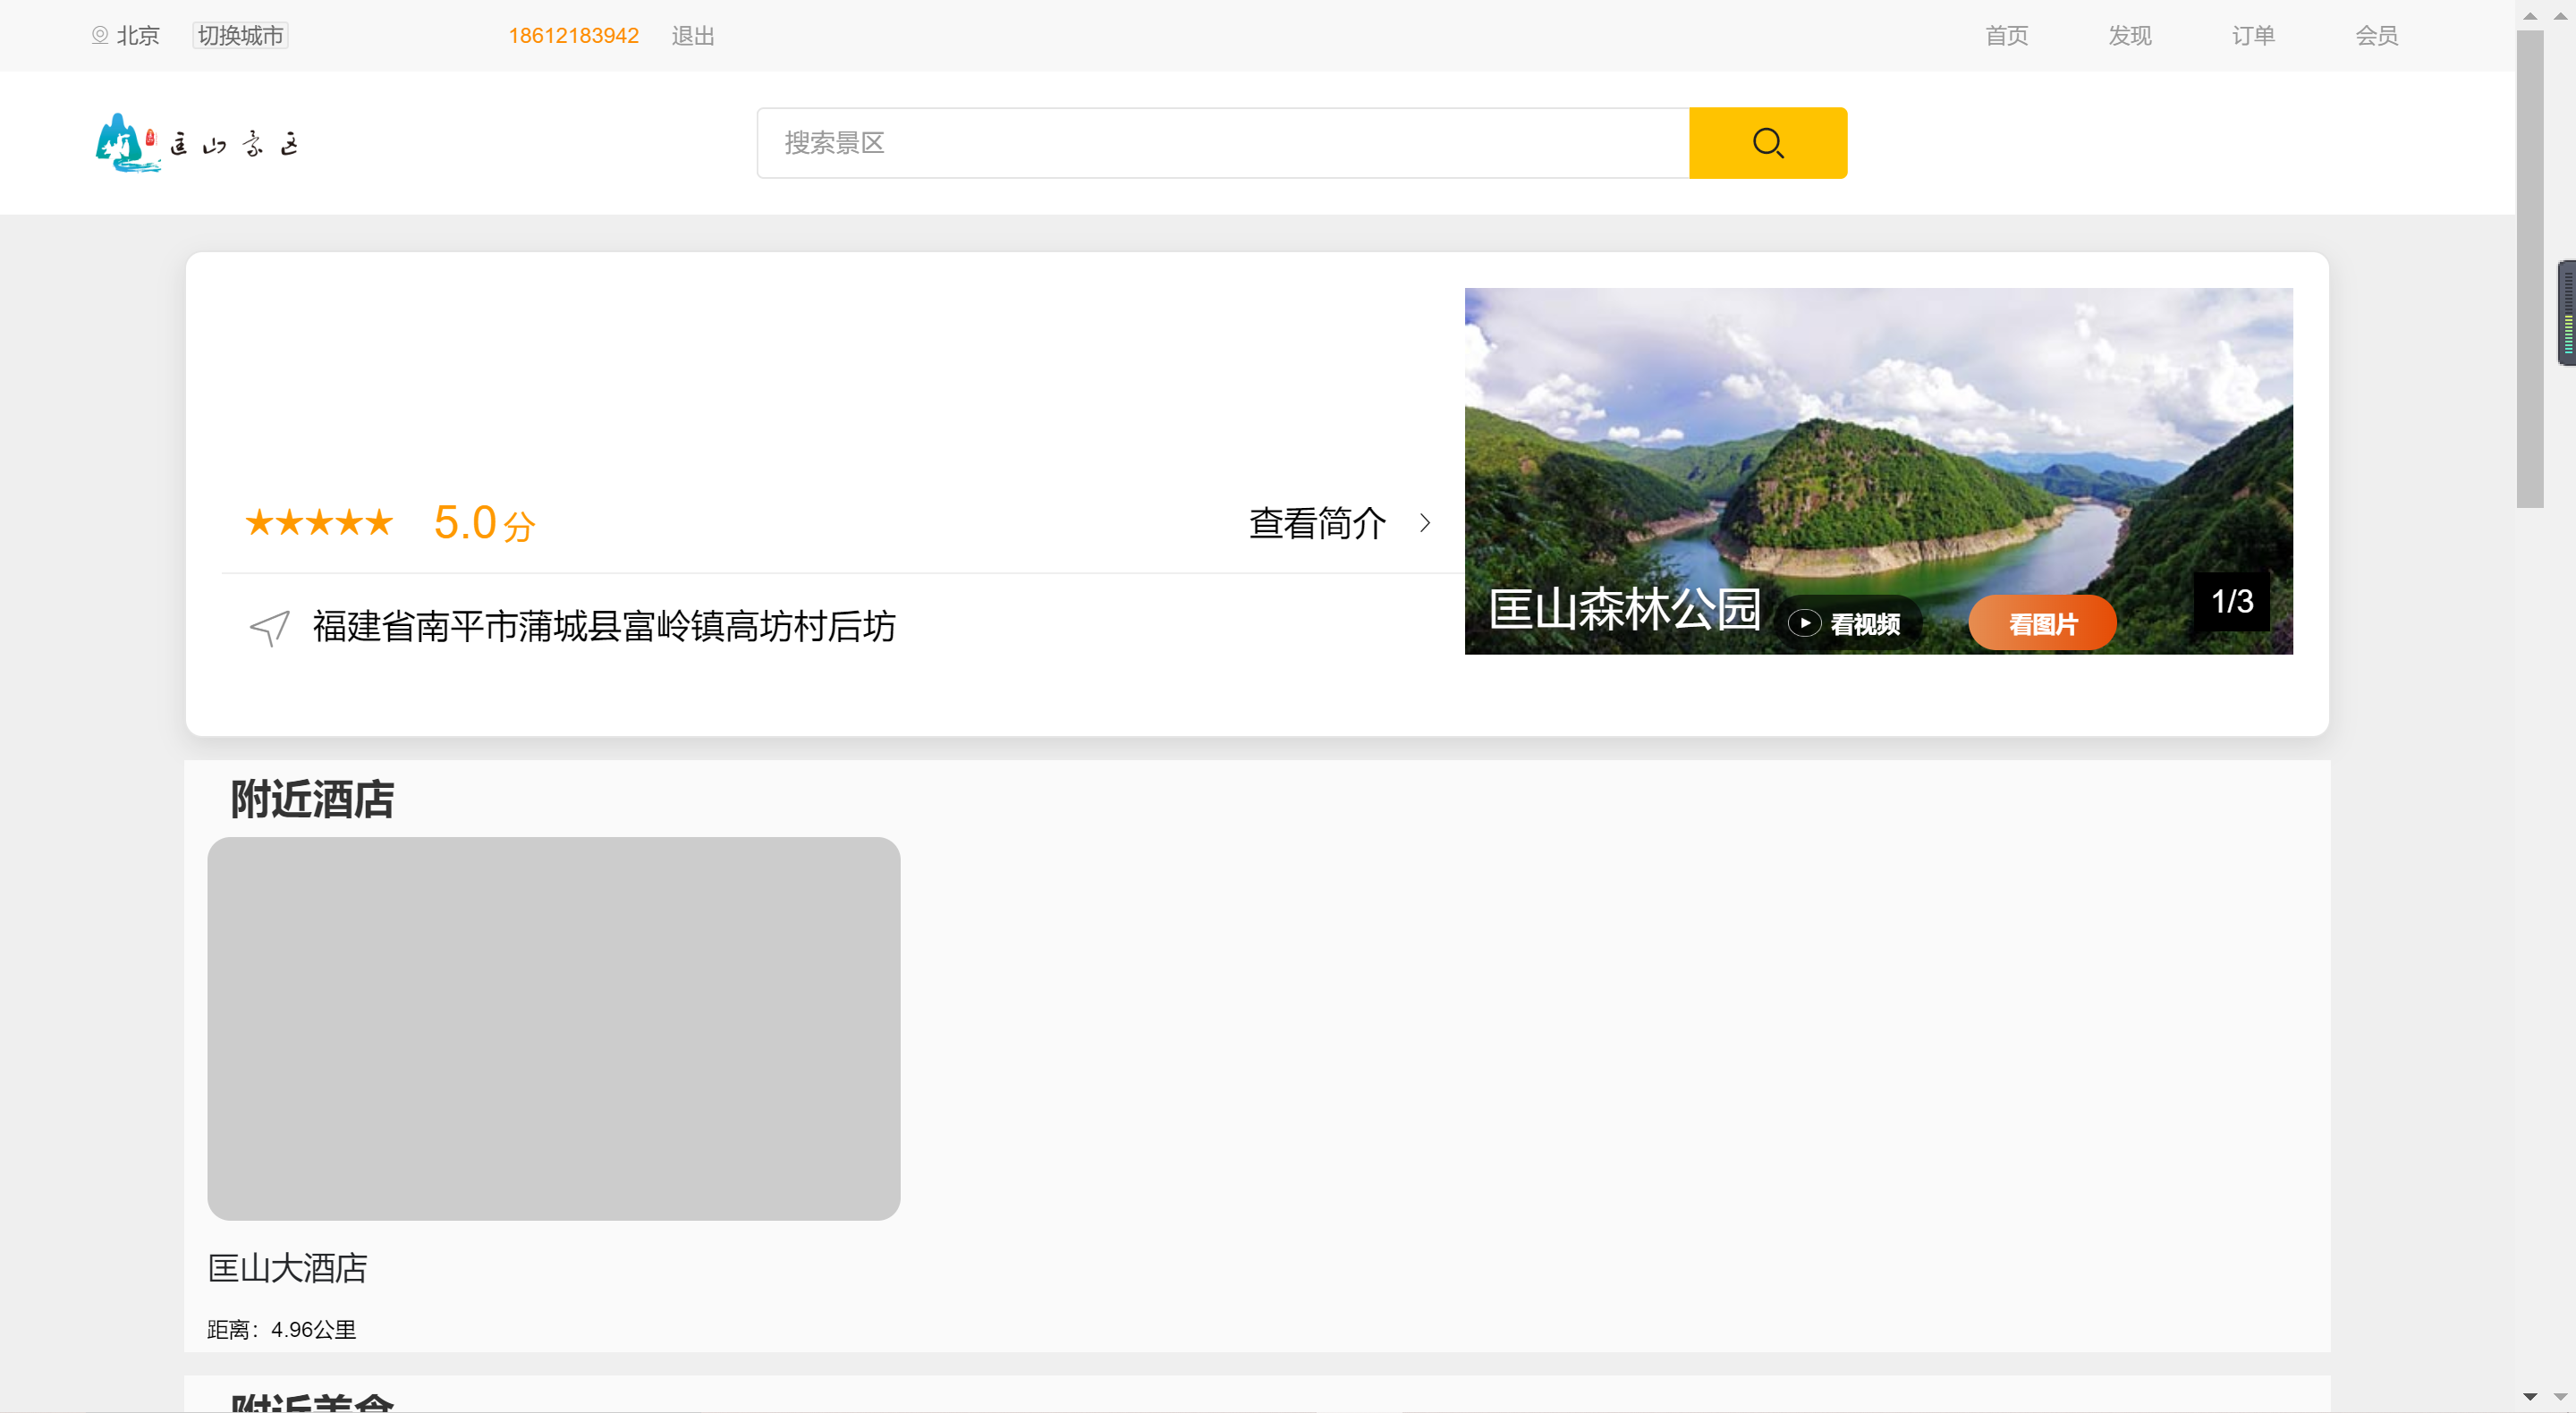Viewport: 2576px width, 1413px height.
Task: Click the 退出 logout link
Action: pos(692,35)
